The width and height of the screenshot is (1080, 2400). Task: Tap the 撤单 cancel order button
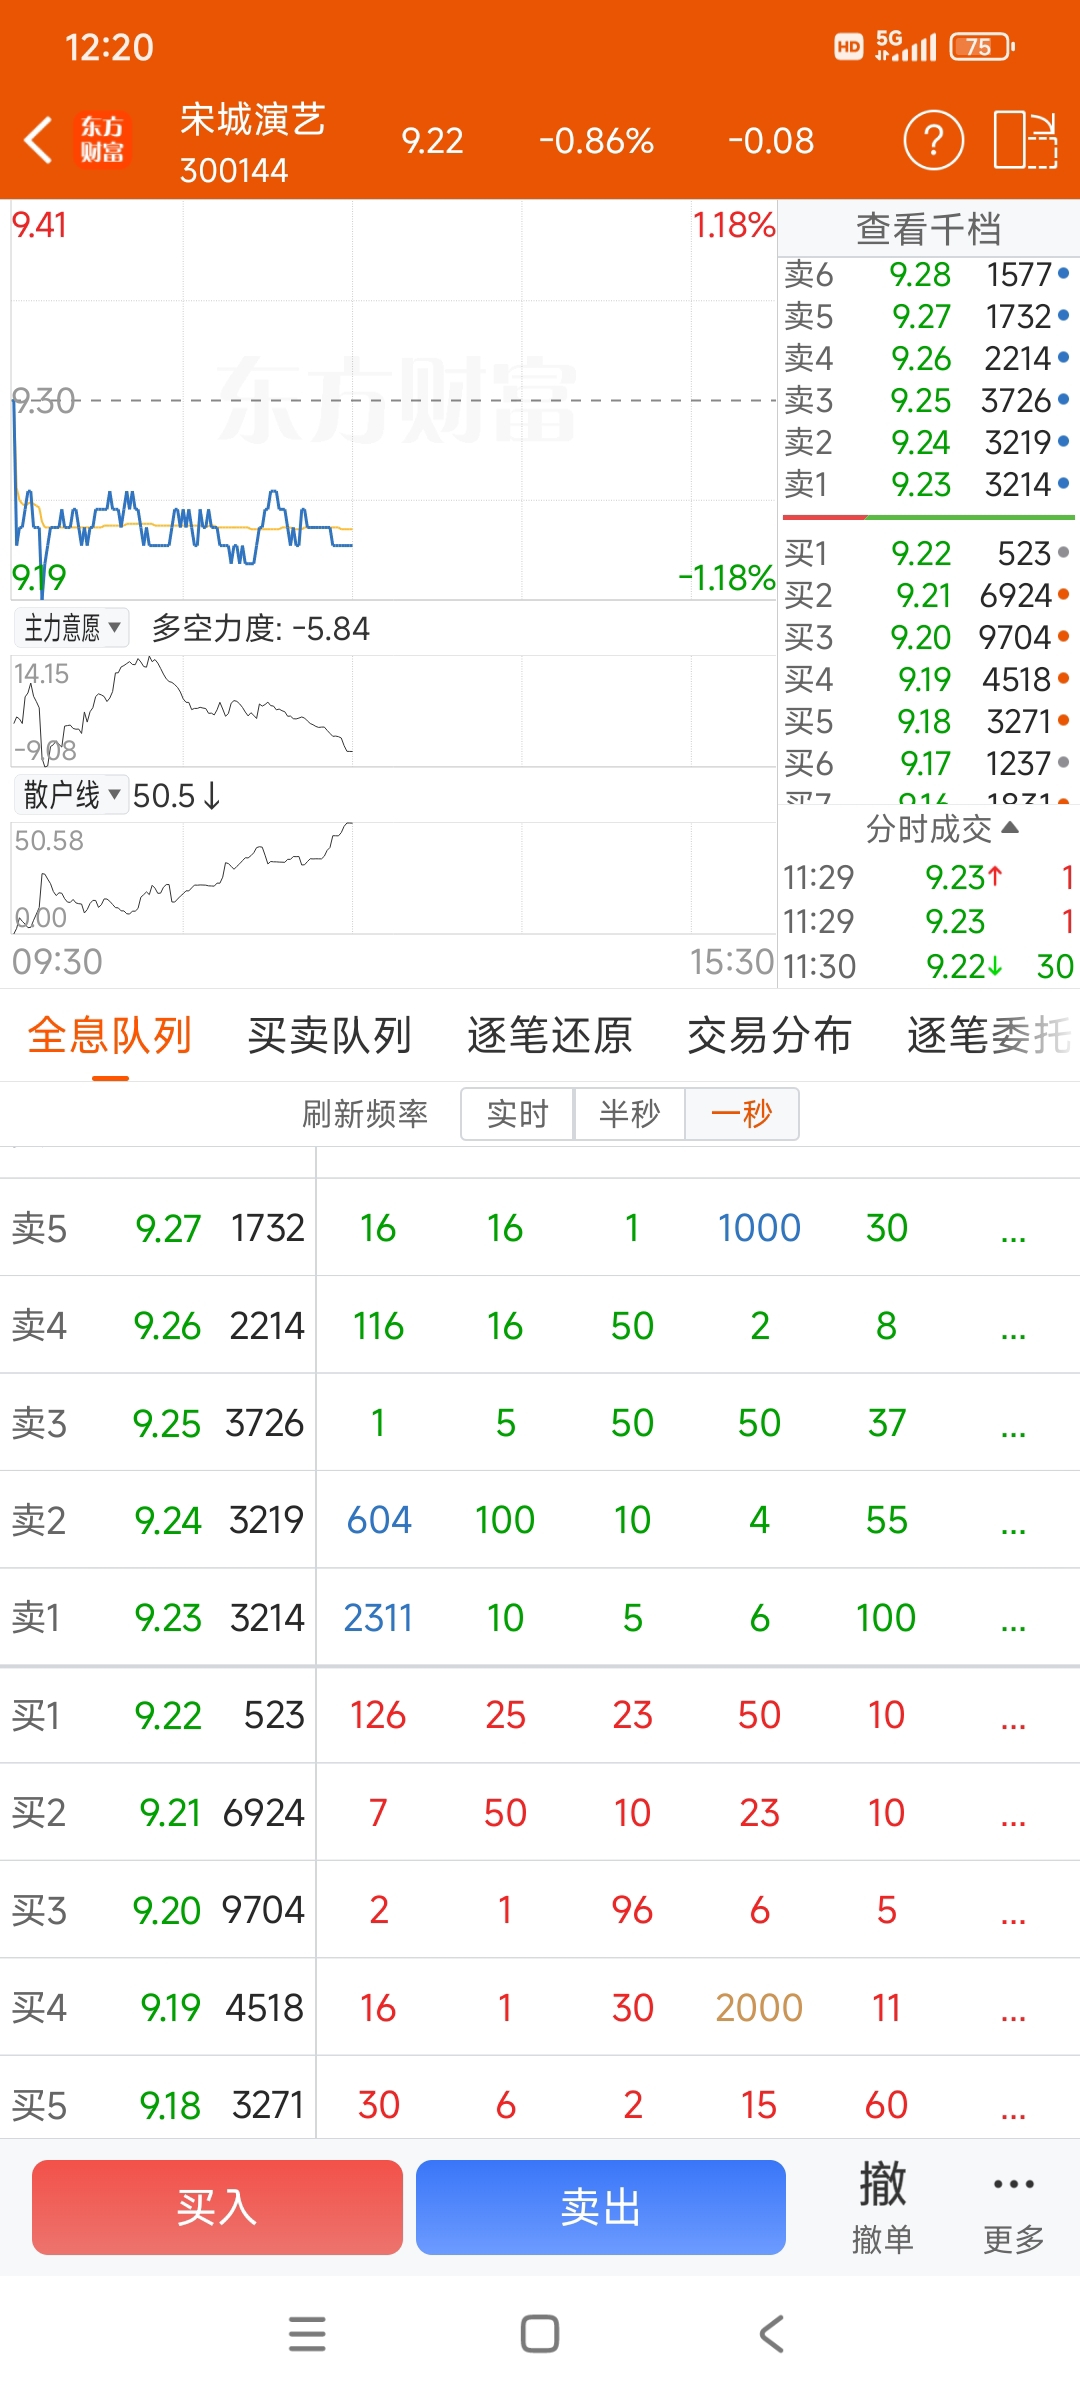click(882, 2208)
